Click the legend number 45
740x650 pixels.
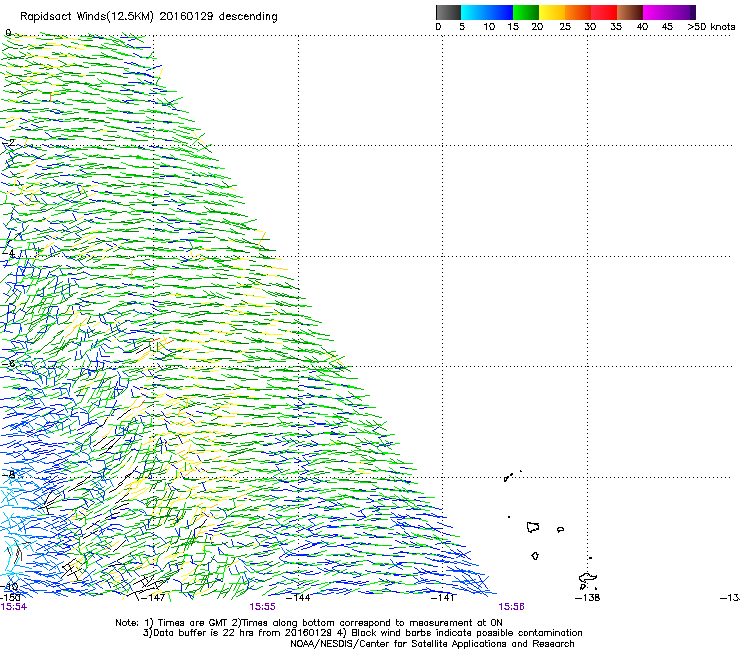667,27
